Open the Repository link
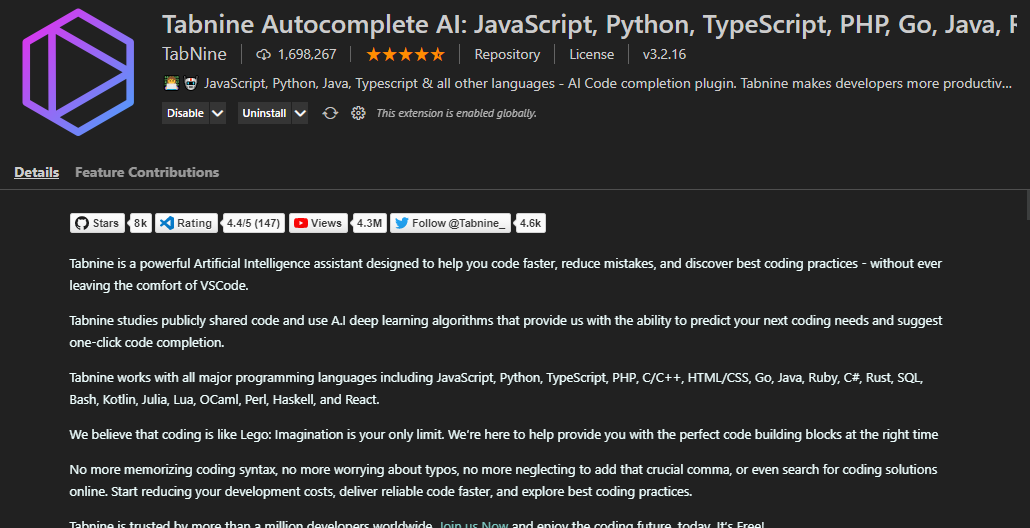This screenshot has height=528, width=1030. [x=507, y=54]
